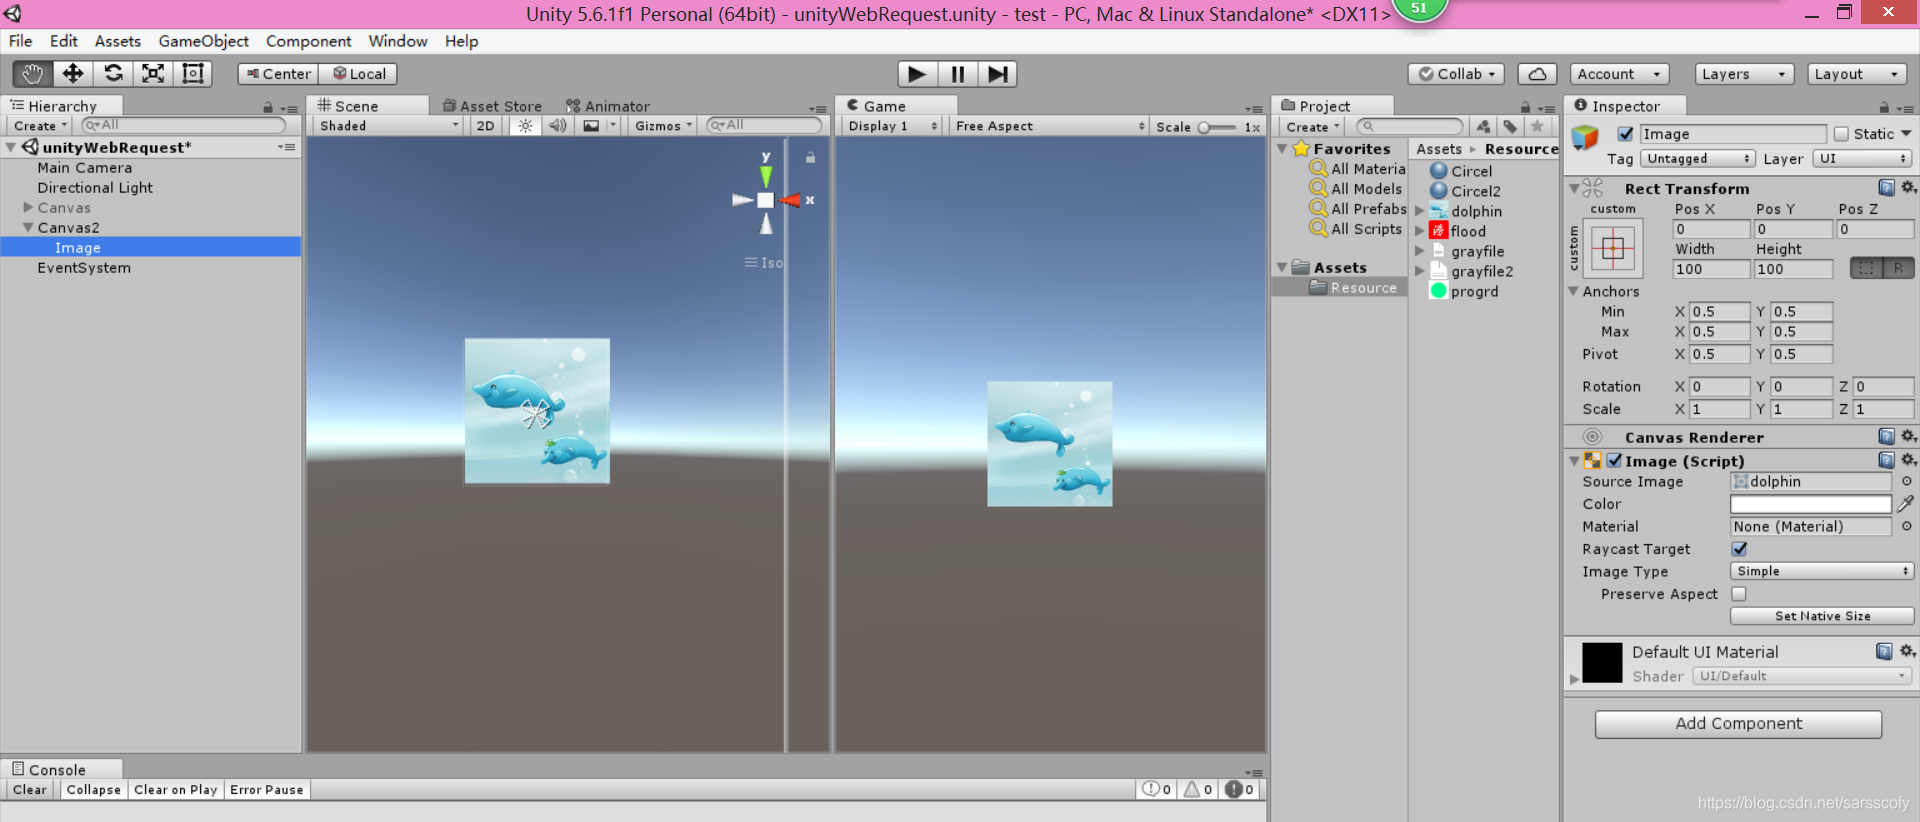Toggle Raw edit mode R button
The height and width of the screenshot is (822, 1920).
click(x=1898, y=268)
